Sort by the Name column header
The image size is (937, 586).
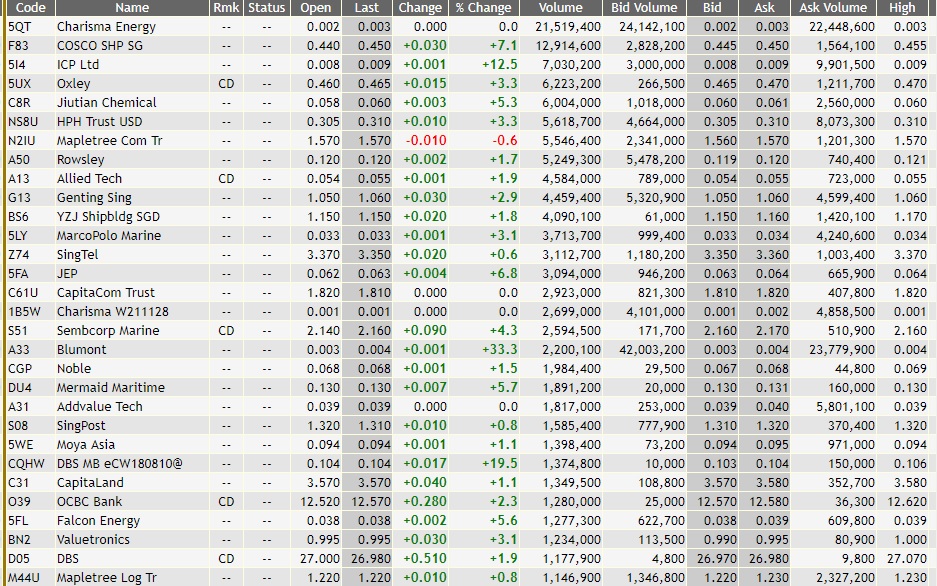[132, 8]
